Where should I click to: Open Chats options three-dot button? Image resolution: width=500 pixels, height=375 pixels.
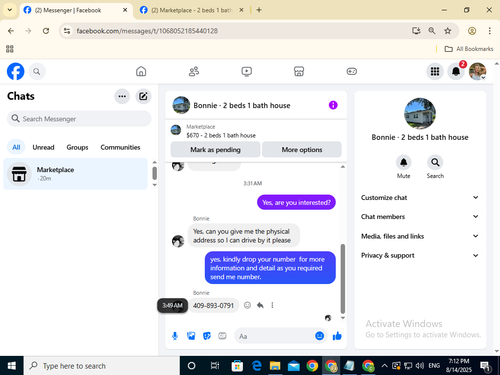122,96
